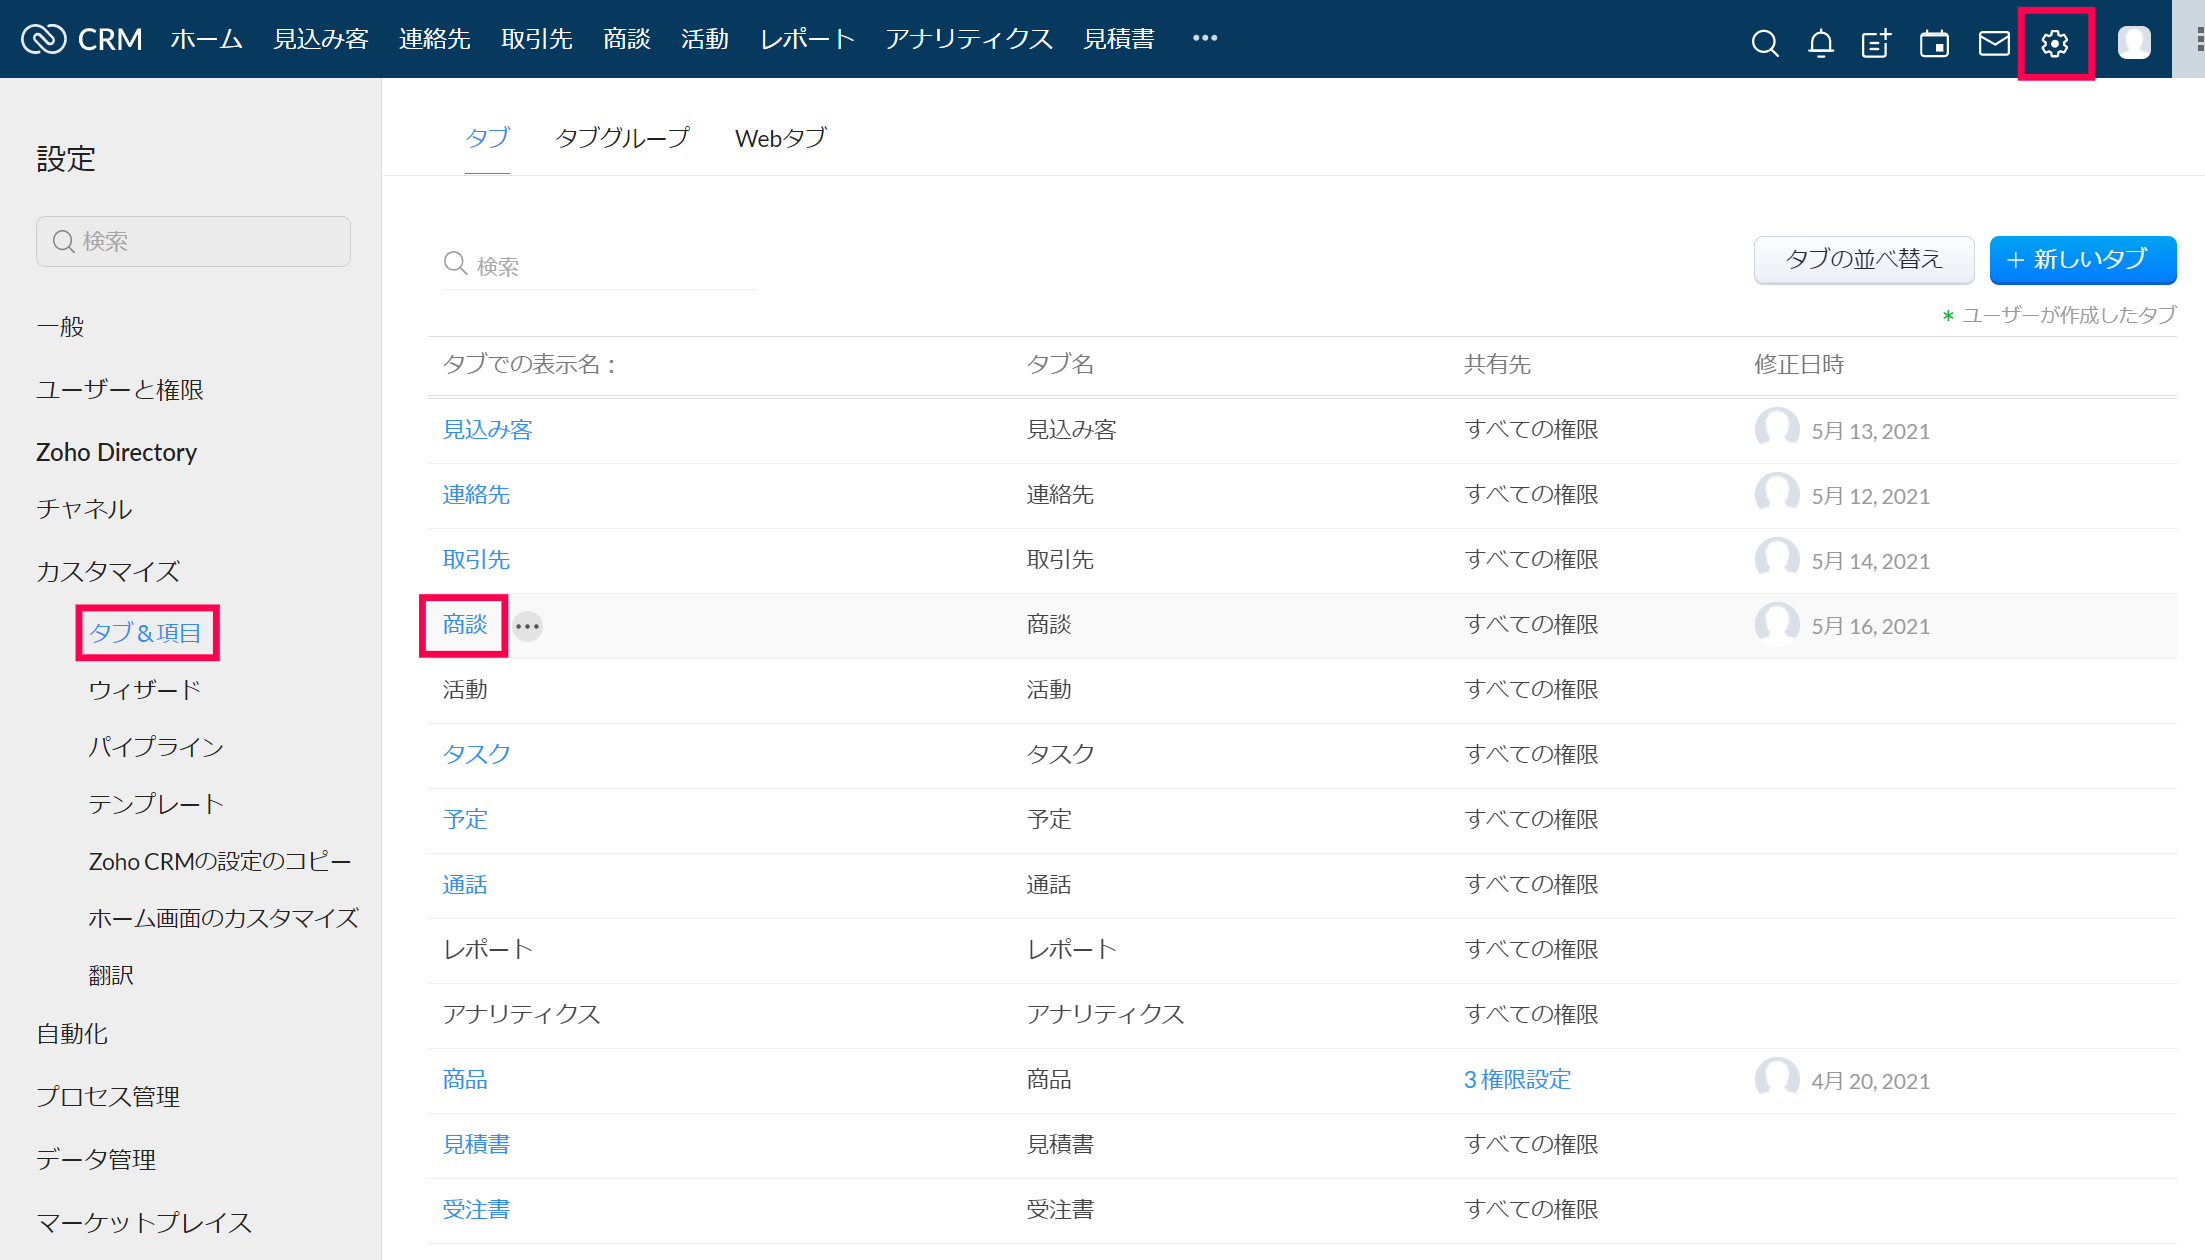Click アナリティクス display name in table
This screenshot has height=1260, width=2205.
[522, 1015]
